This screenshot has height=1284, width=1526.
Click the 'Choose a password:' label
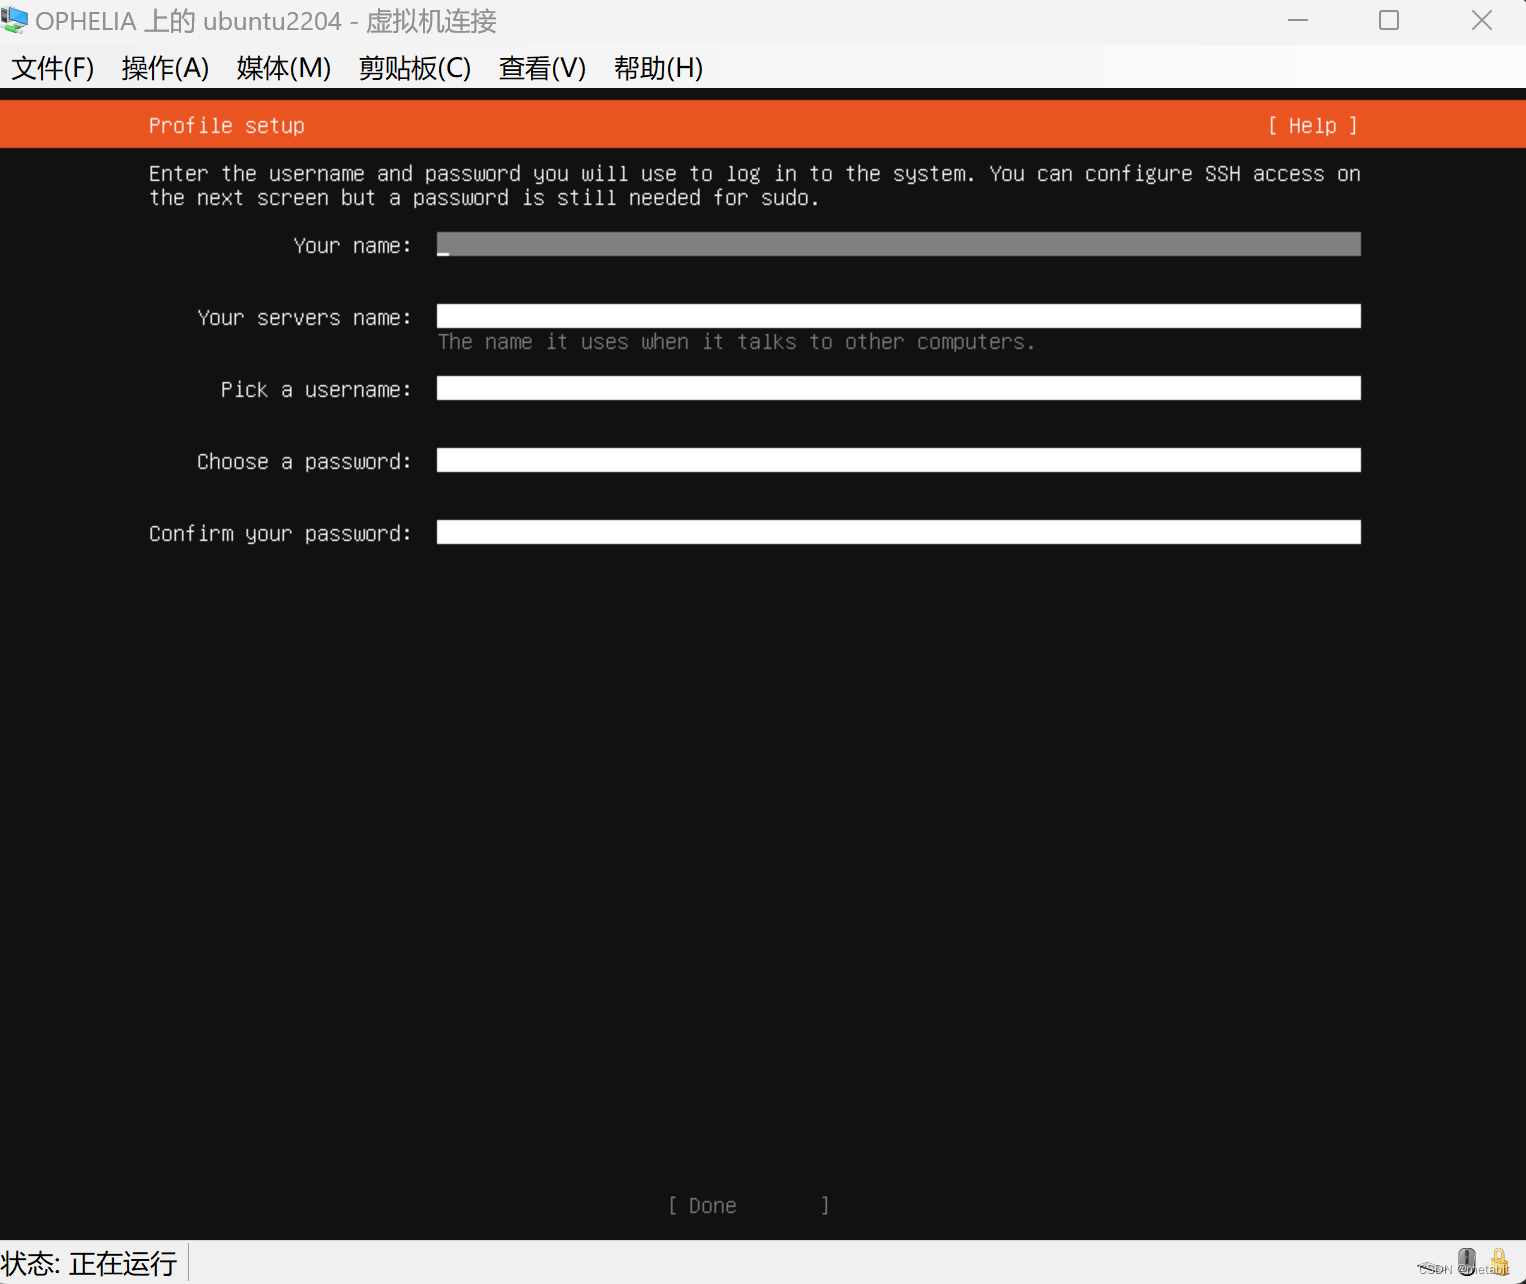pyautogui.click(x=304, y=462)
